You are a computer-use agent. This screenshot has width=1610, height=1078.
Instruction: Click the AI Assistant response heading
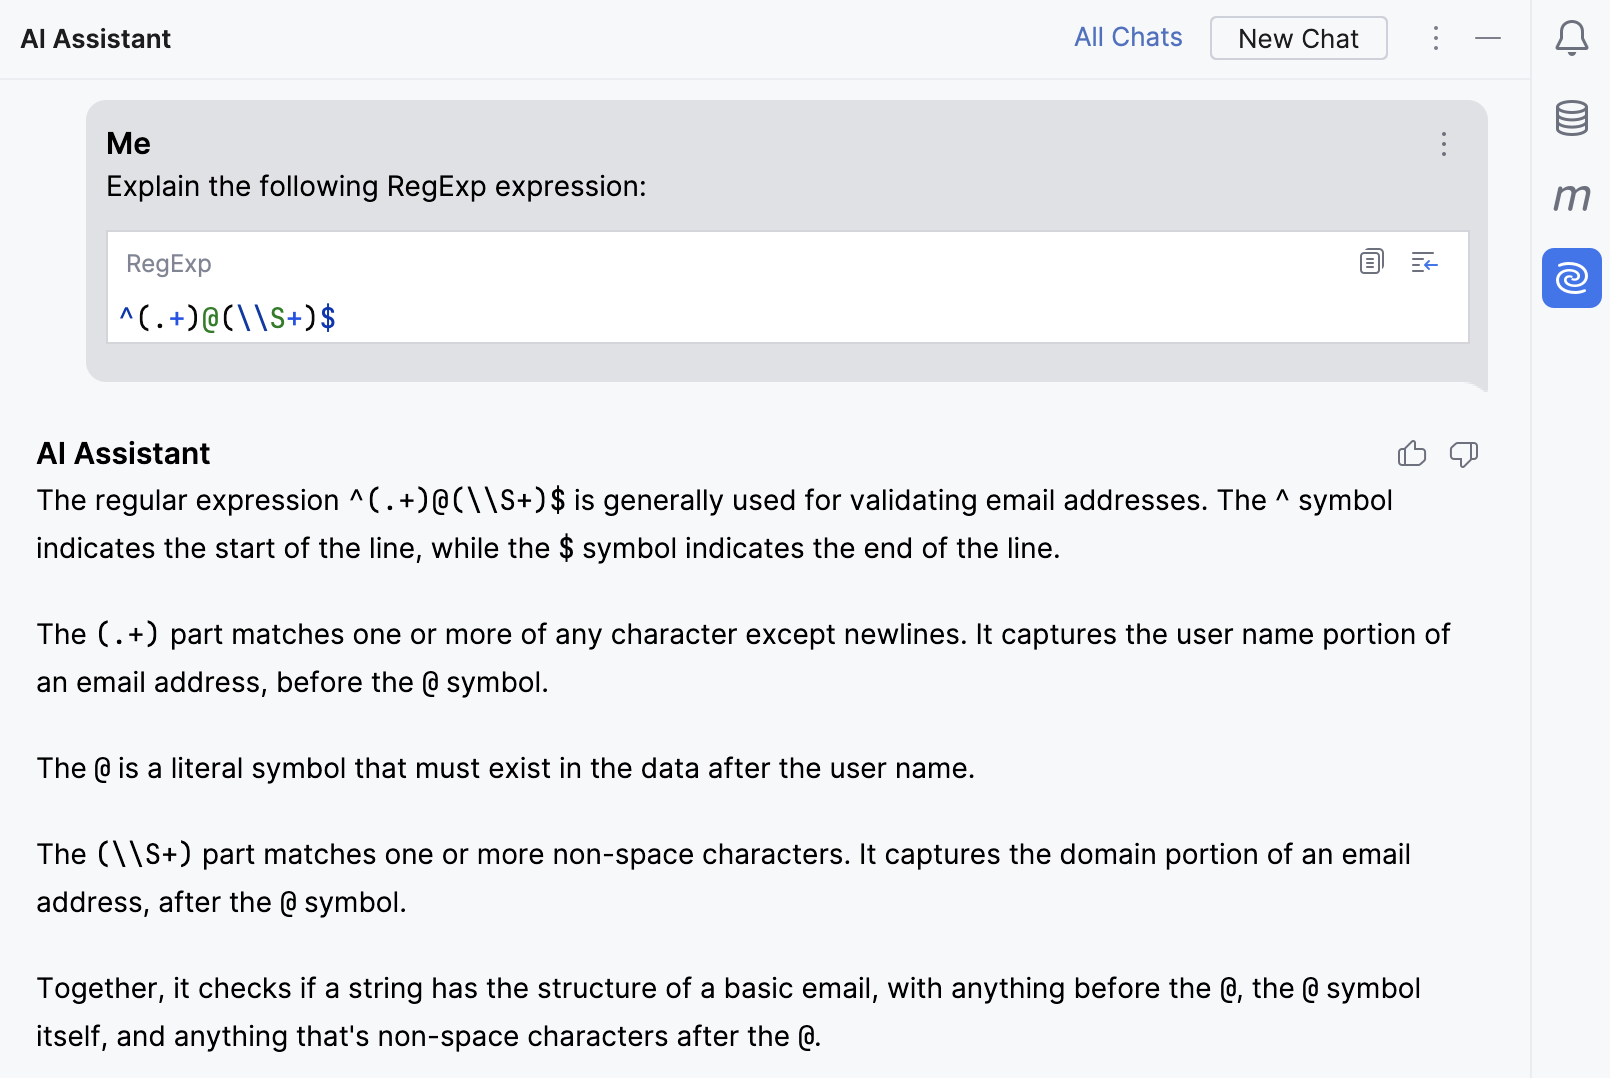(123, 454)
